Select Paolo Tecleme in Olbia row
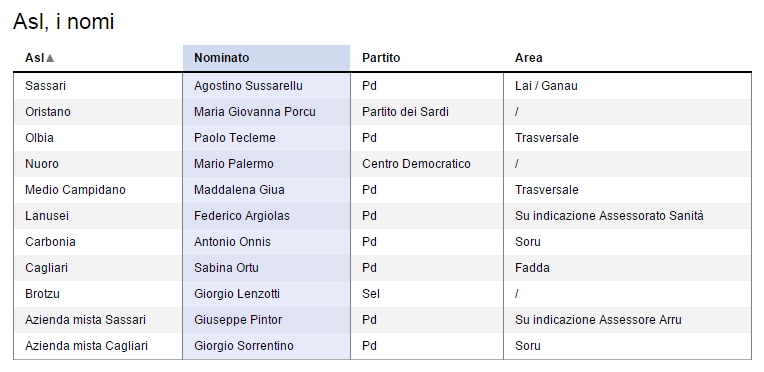 coord(266,138)
